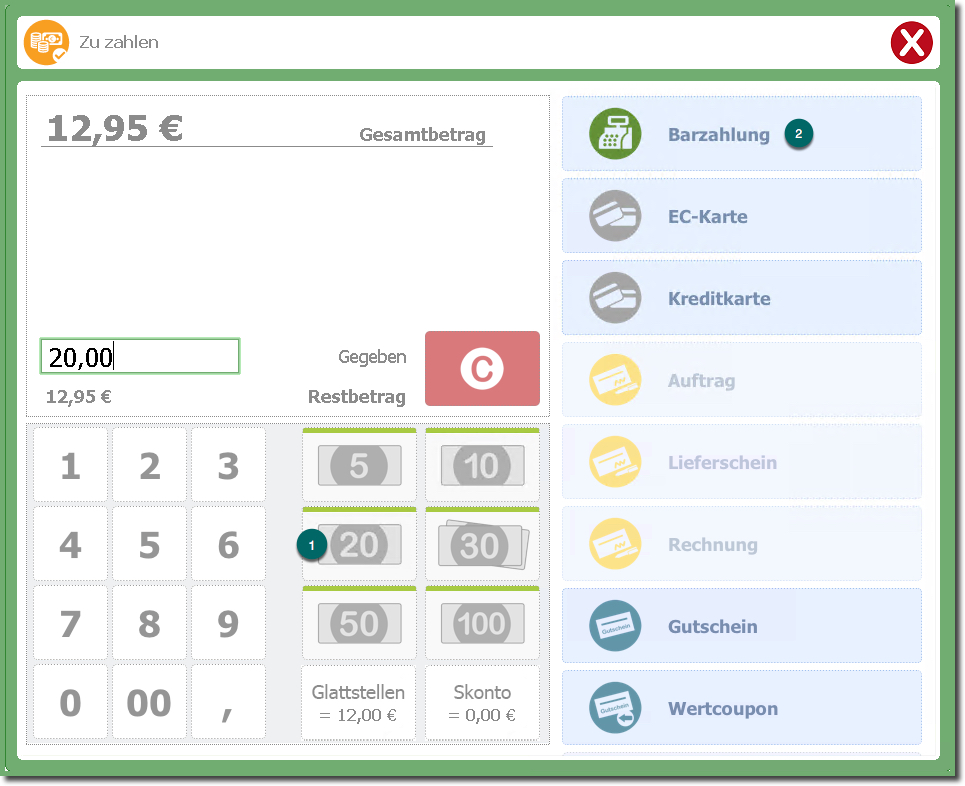
Task: Apply Skonto discount button
Action: (x=482, y=703)
